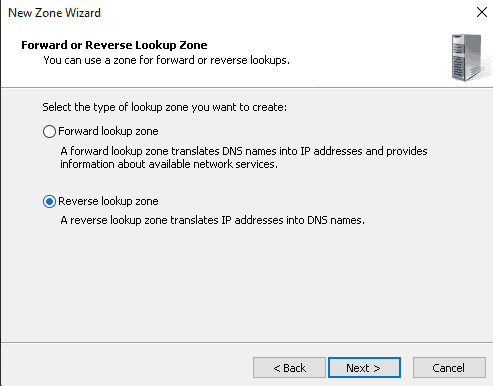
Task: Click the empty title bar area beside the title
Action: 287,13
